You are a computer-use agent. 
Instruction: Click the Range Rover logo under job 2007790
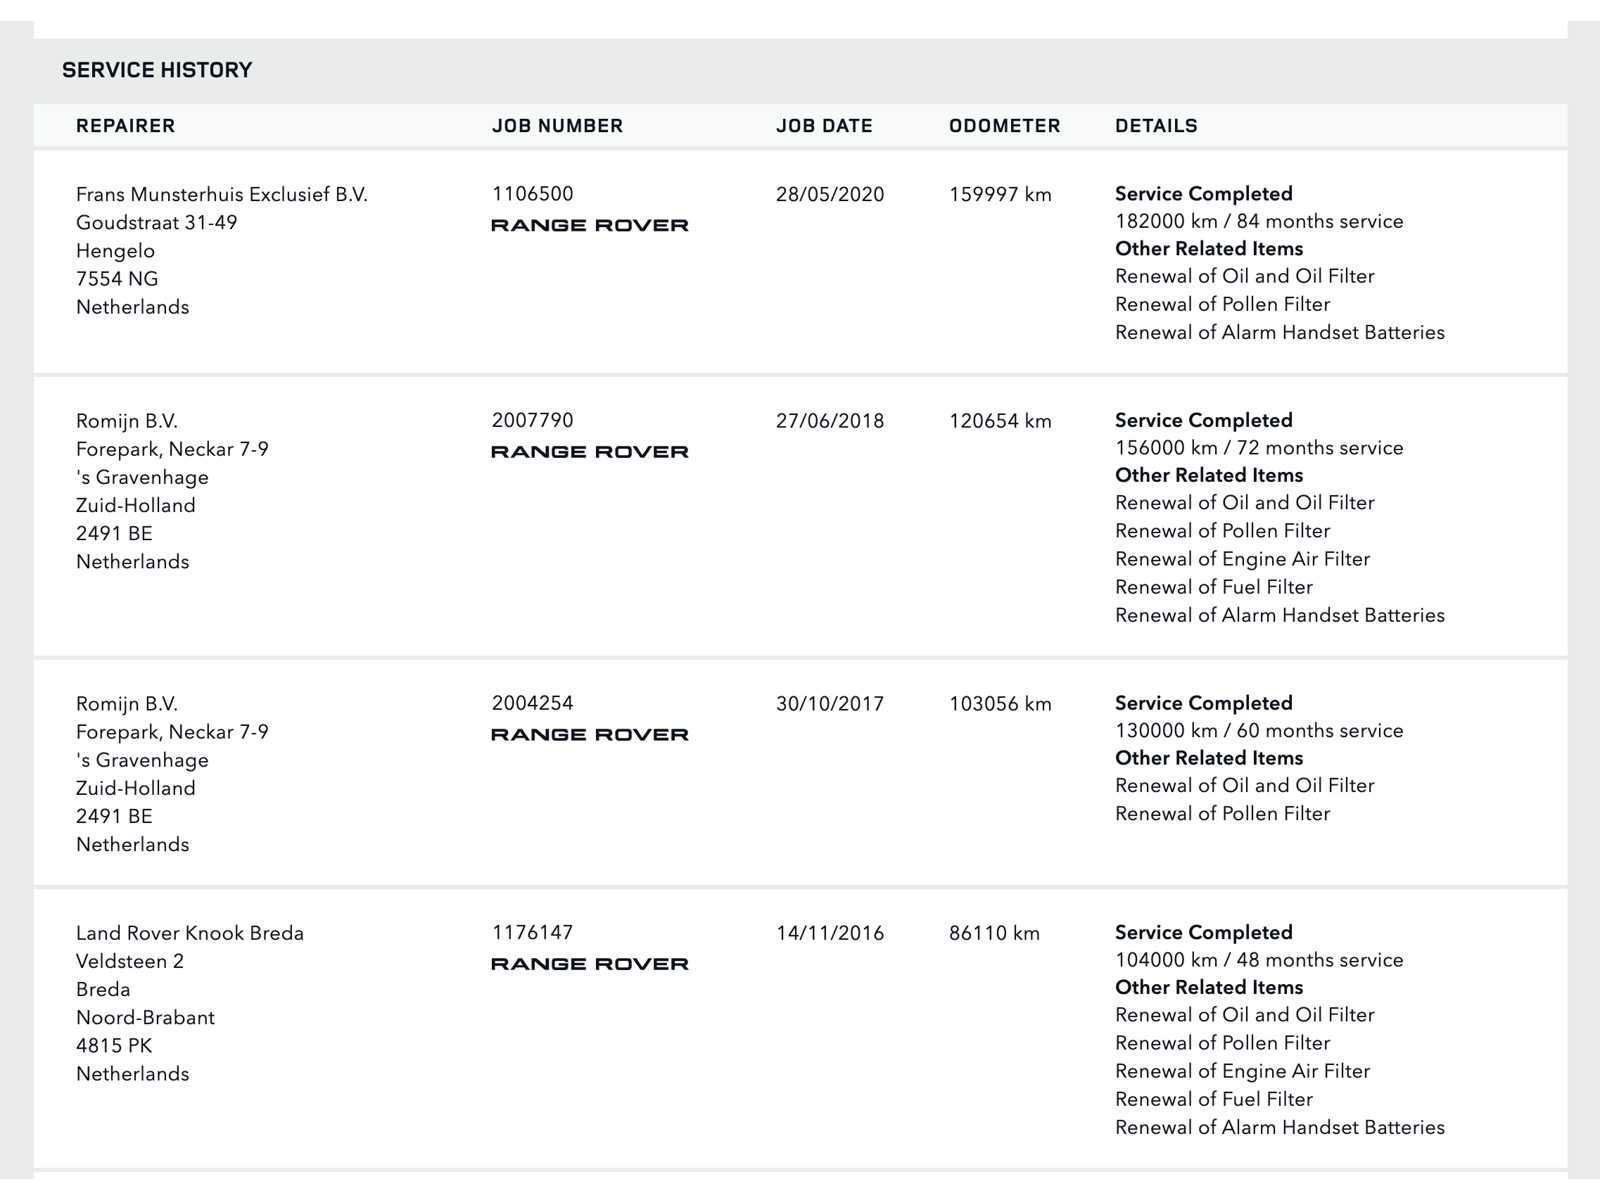pyautogui.click(x=589, y=452)
